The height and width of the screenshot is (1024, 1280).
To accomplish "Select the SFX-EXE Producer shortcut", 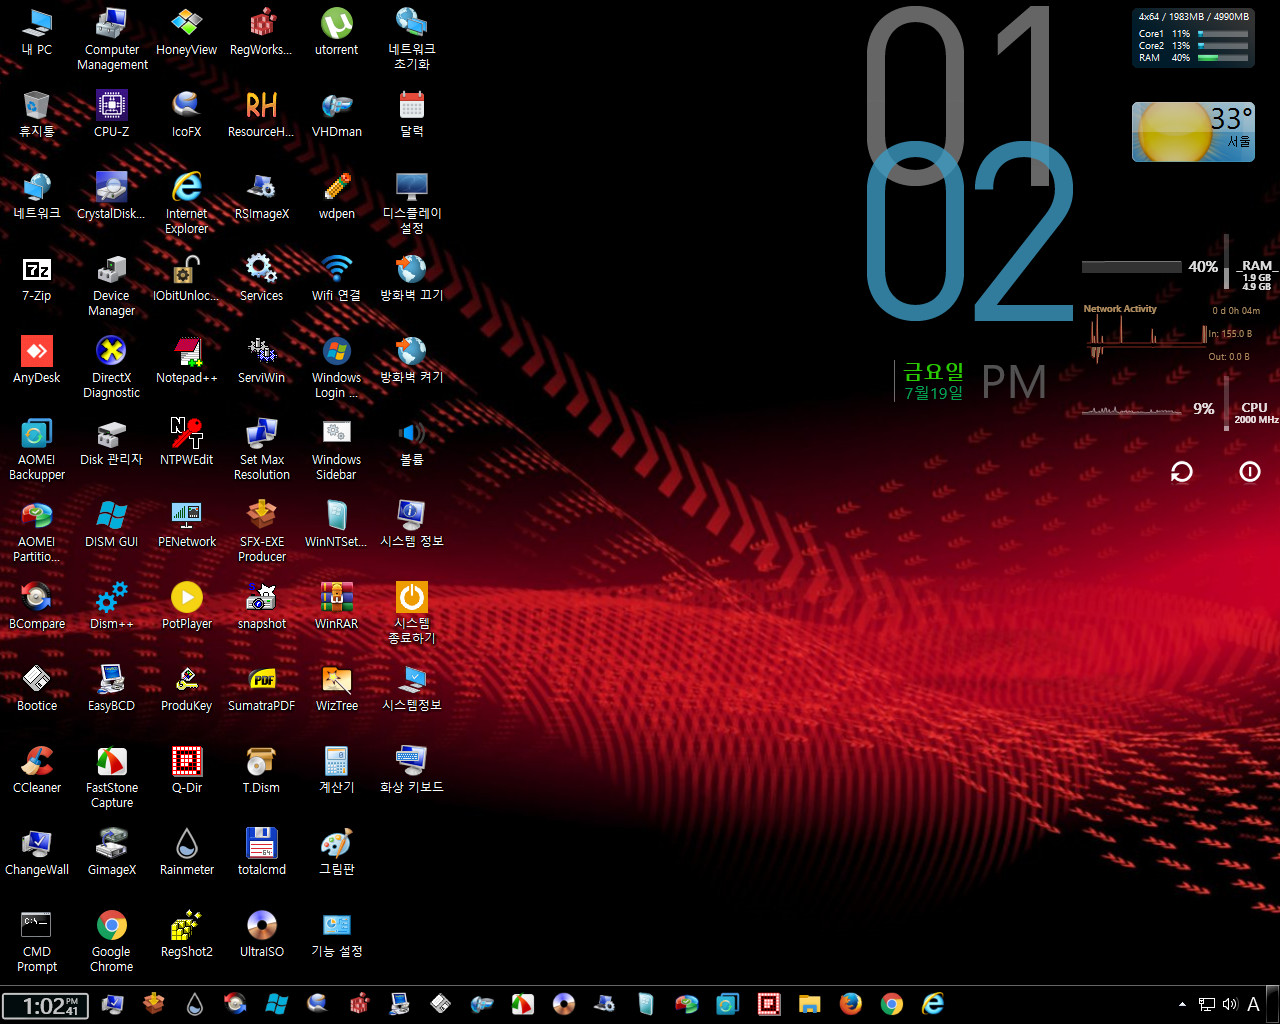I will point(261,531).
